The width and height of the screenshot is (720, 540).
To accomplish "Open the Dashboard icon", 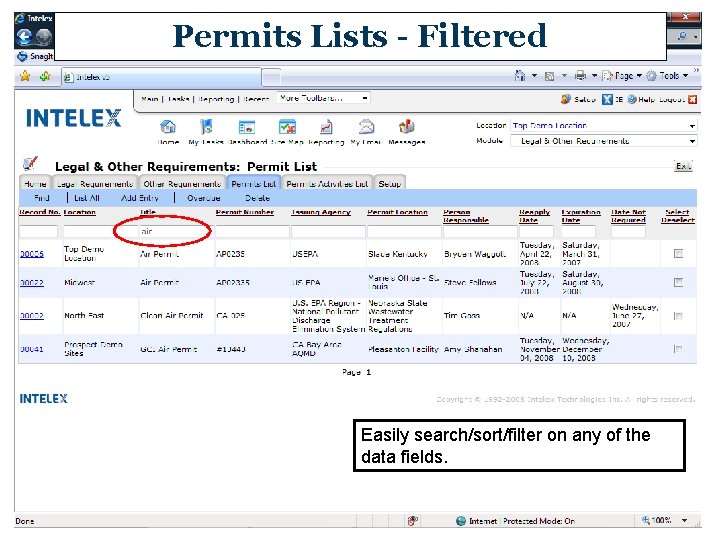I will [247, 127].
